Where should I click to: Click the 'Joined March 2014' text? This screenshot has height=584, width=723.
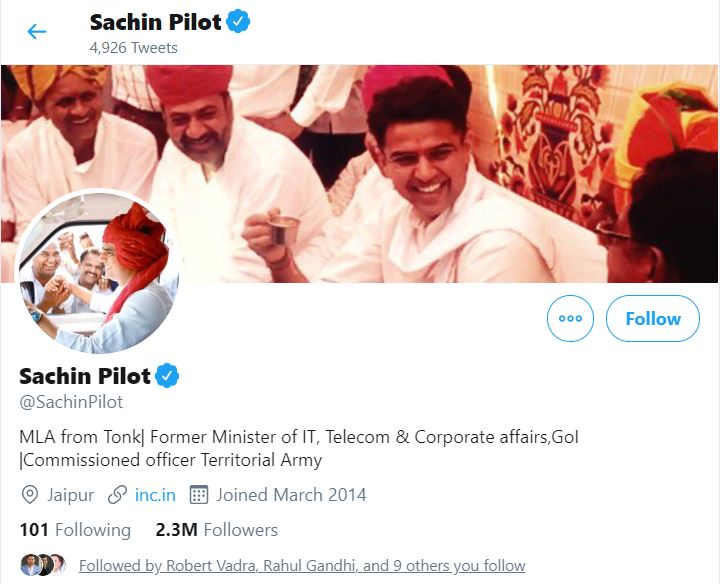coord(291,494)
